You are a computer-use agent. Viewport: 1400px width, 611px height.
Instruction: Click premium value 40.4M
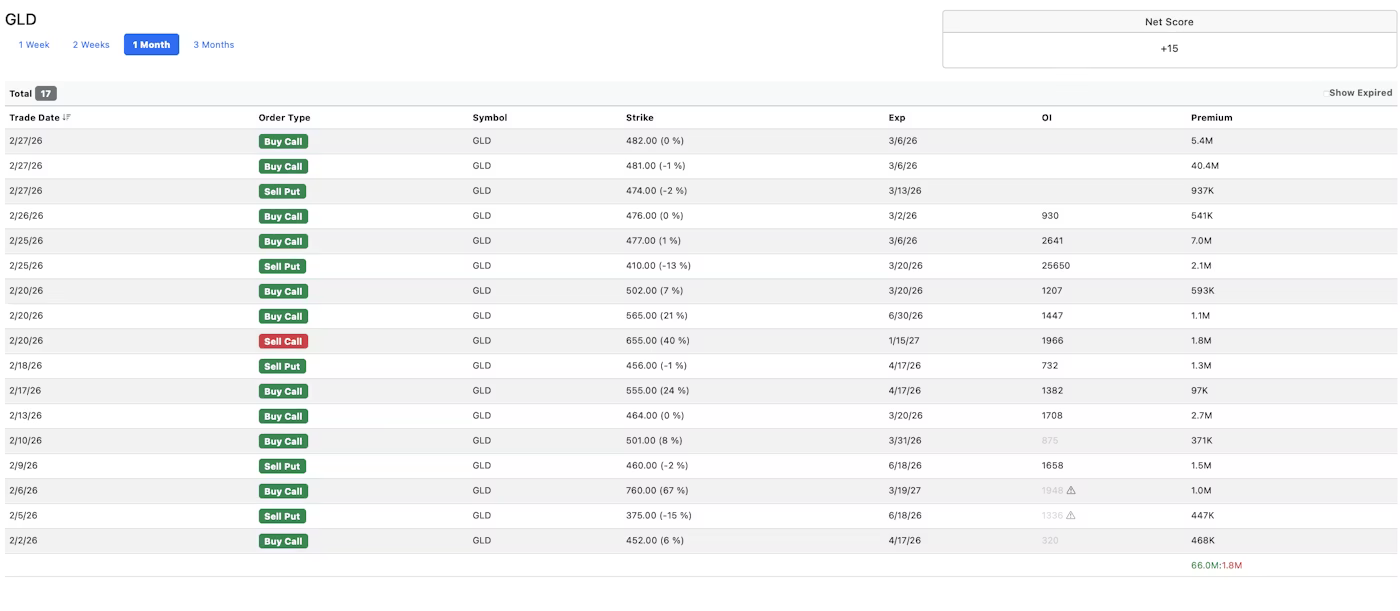(1204, 166)
